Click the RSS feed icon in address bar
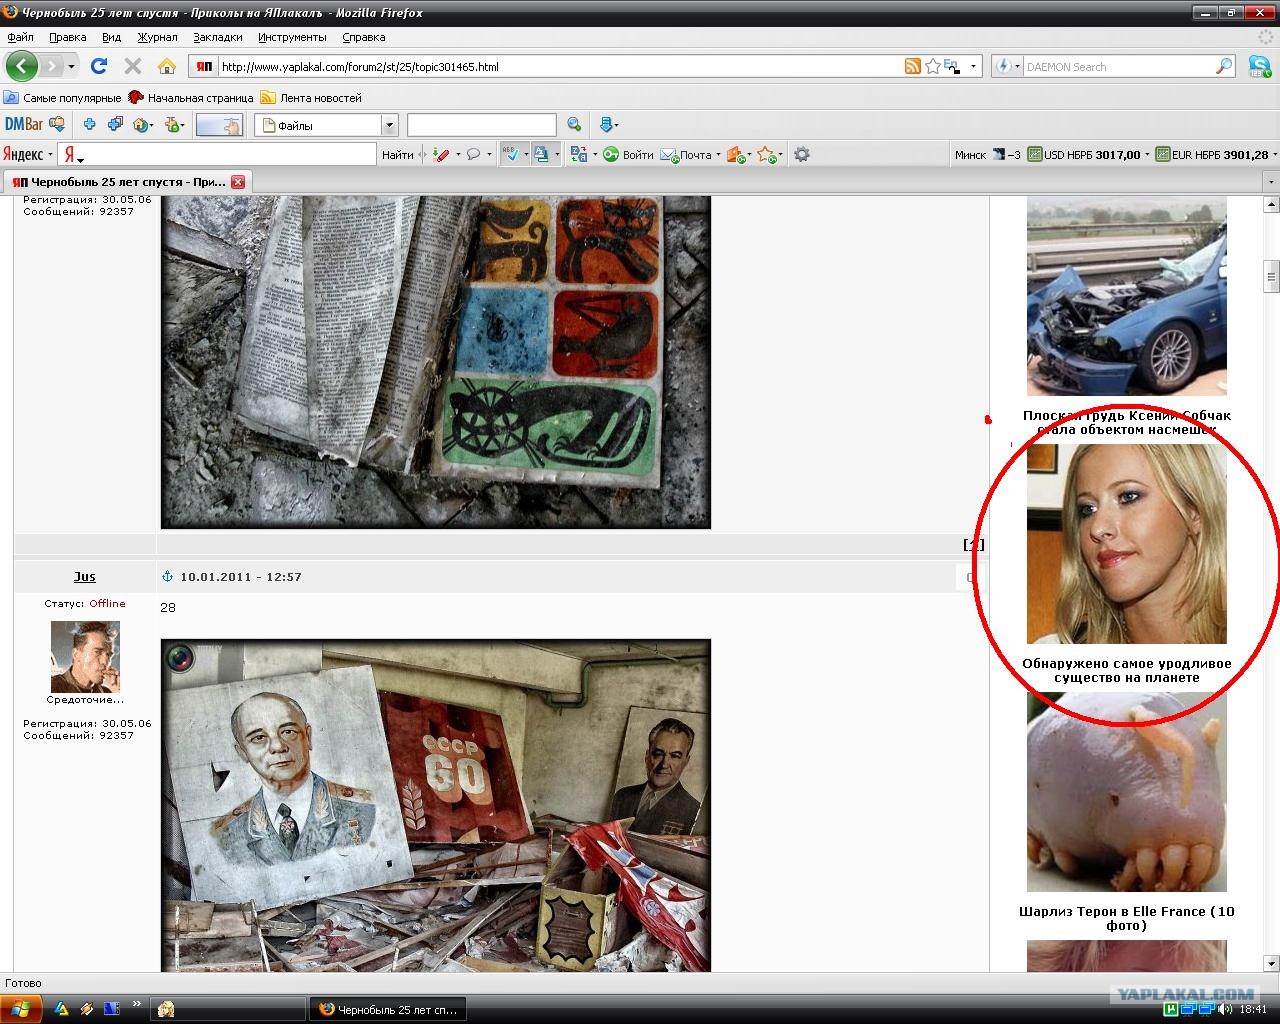1280x1024 pixels. pyautogui.click(x=912, y=66)
